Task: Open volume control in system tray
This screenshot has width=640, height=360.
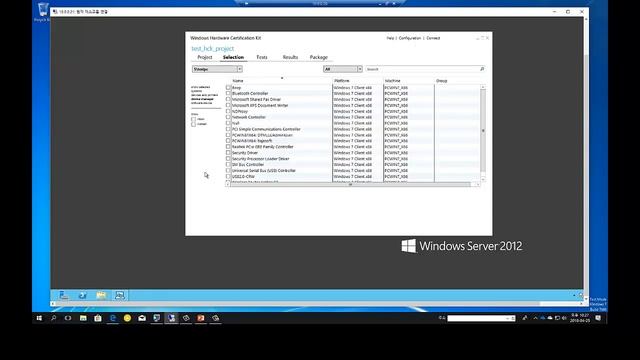Action: coord(564,318)
